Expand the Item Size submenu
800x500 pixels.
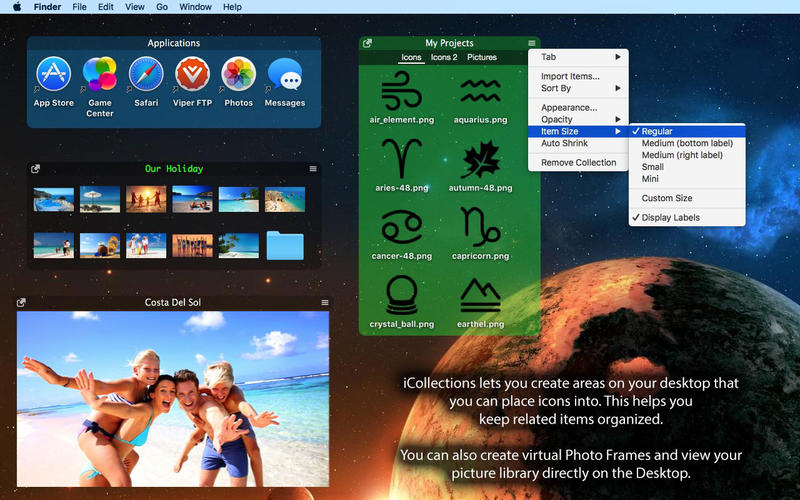click(578, 131)
